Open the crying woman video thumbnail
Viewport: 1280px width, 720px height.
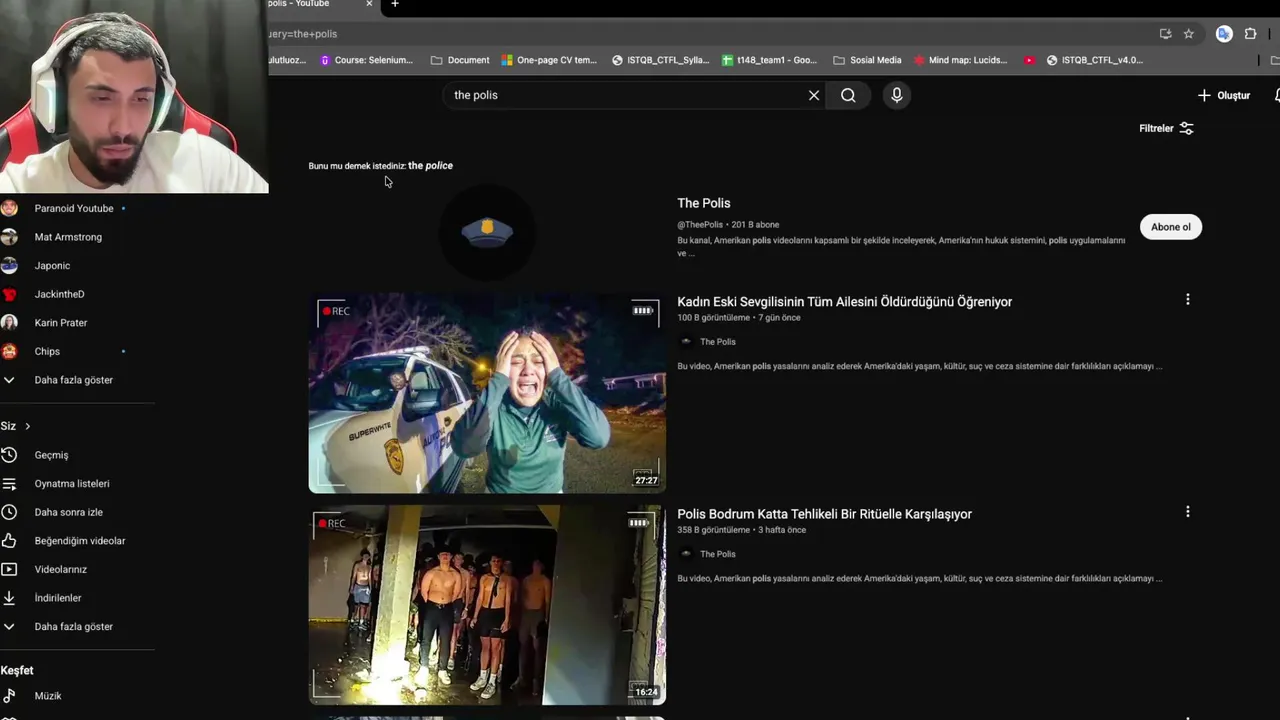[x=487, y=393]
